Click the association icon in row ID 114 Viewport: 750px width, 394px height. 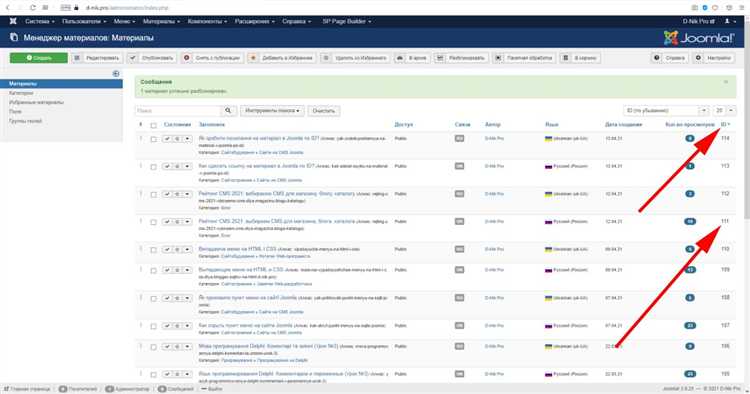[459, 139]
